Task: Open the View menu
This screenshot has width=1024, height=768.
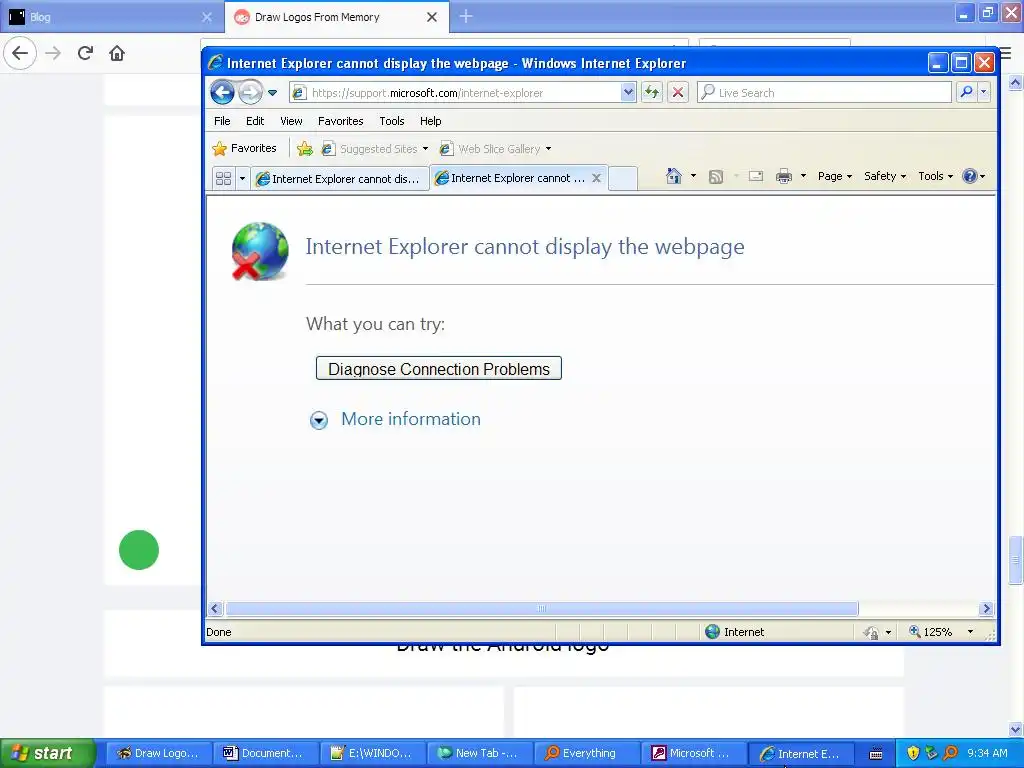Action: pos(291,121)
